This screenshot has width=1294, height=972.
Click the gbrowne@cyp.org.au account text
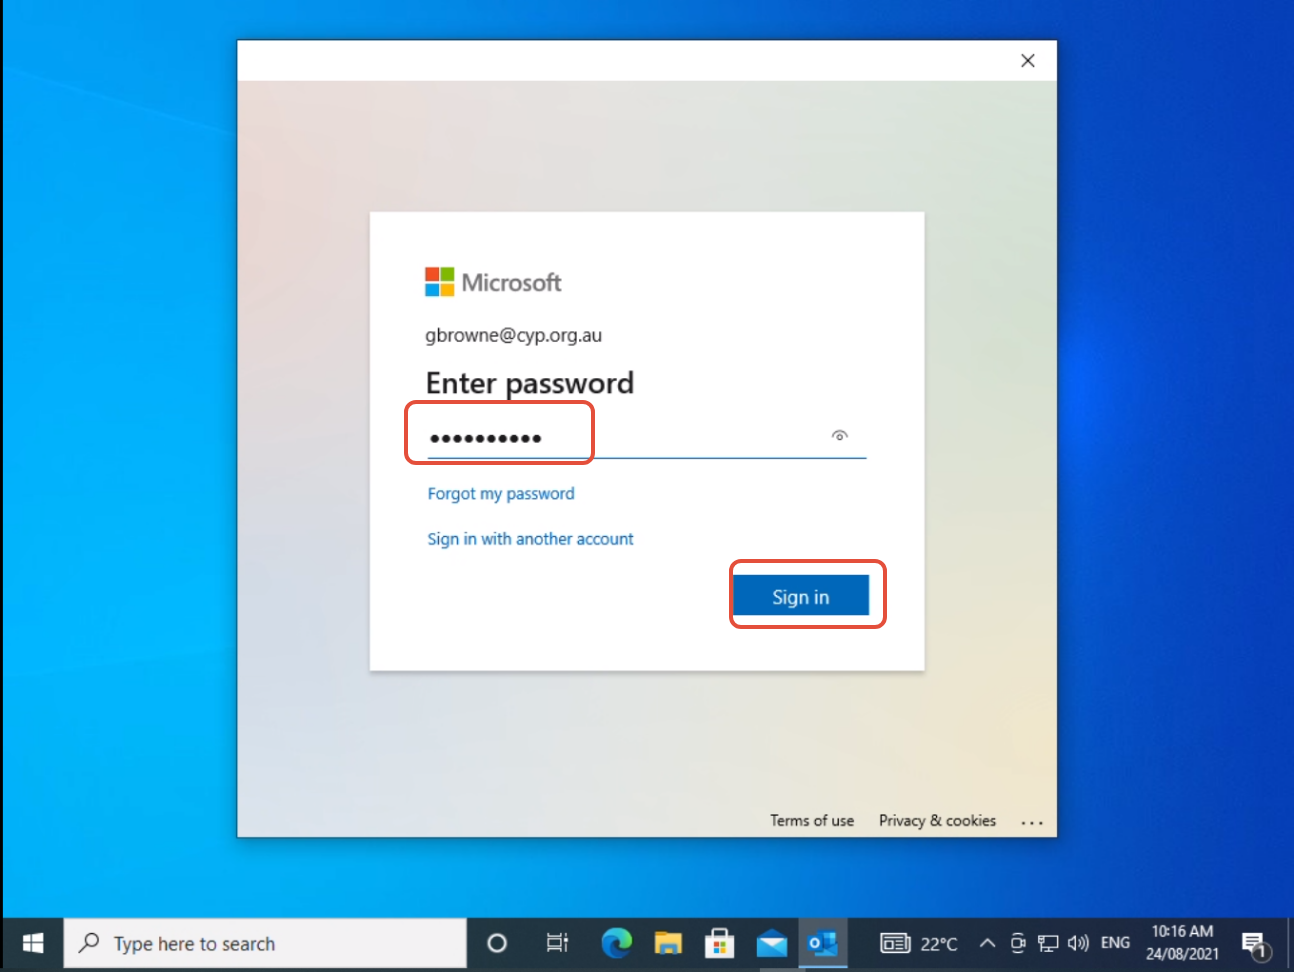[x=513, y=335]
